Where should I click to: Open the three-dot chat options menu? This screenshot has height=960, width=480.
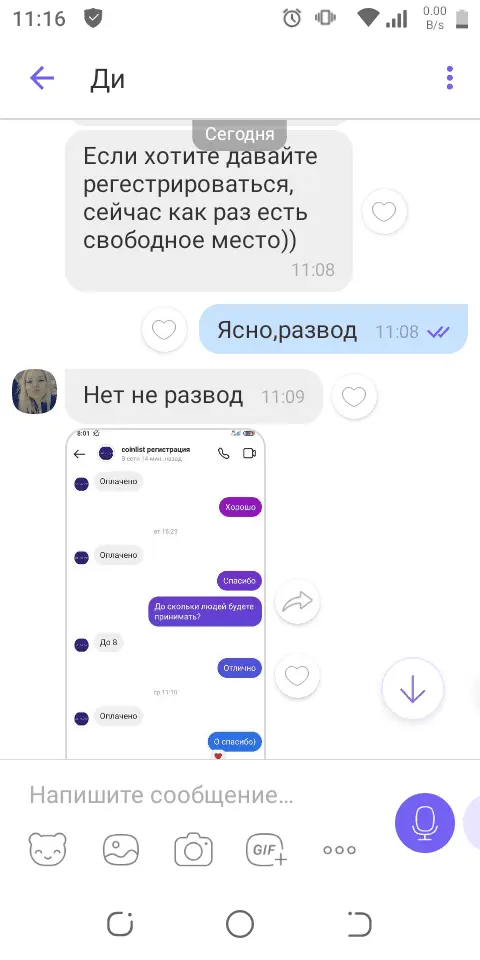point(450,78)
